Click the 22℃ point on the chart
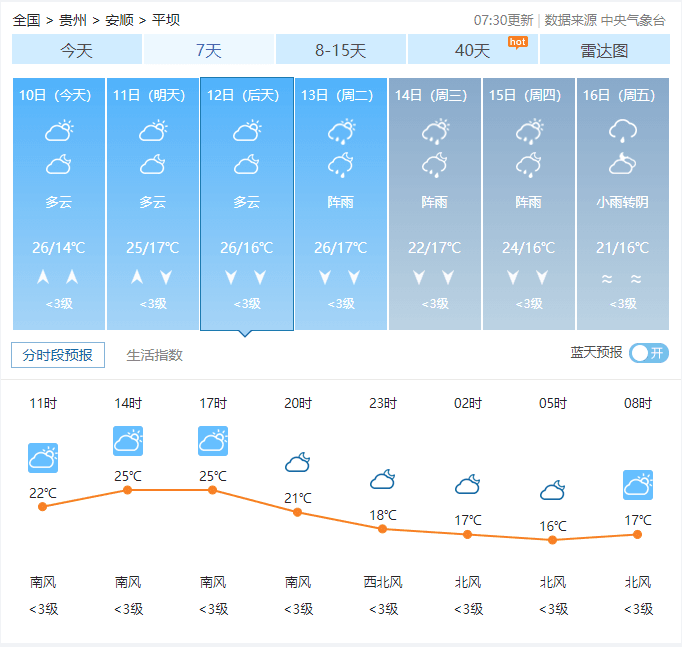682x647 pixels. 43,507
